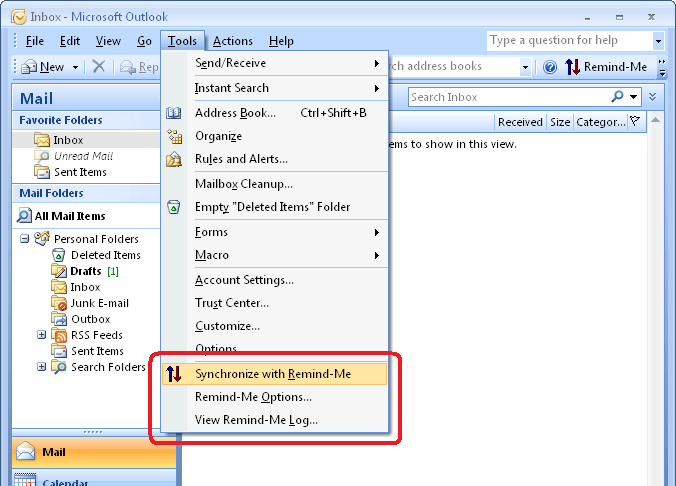Screen dimensions: 676x486
Task: Collapse the Personal Folders tree
Action: (x=25, y=238)
